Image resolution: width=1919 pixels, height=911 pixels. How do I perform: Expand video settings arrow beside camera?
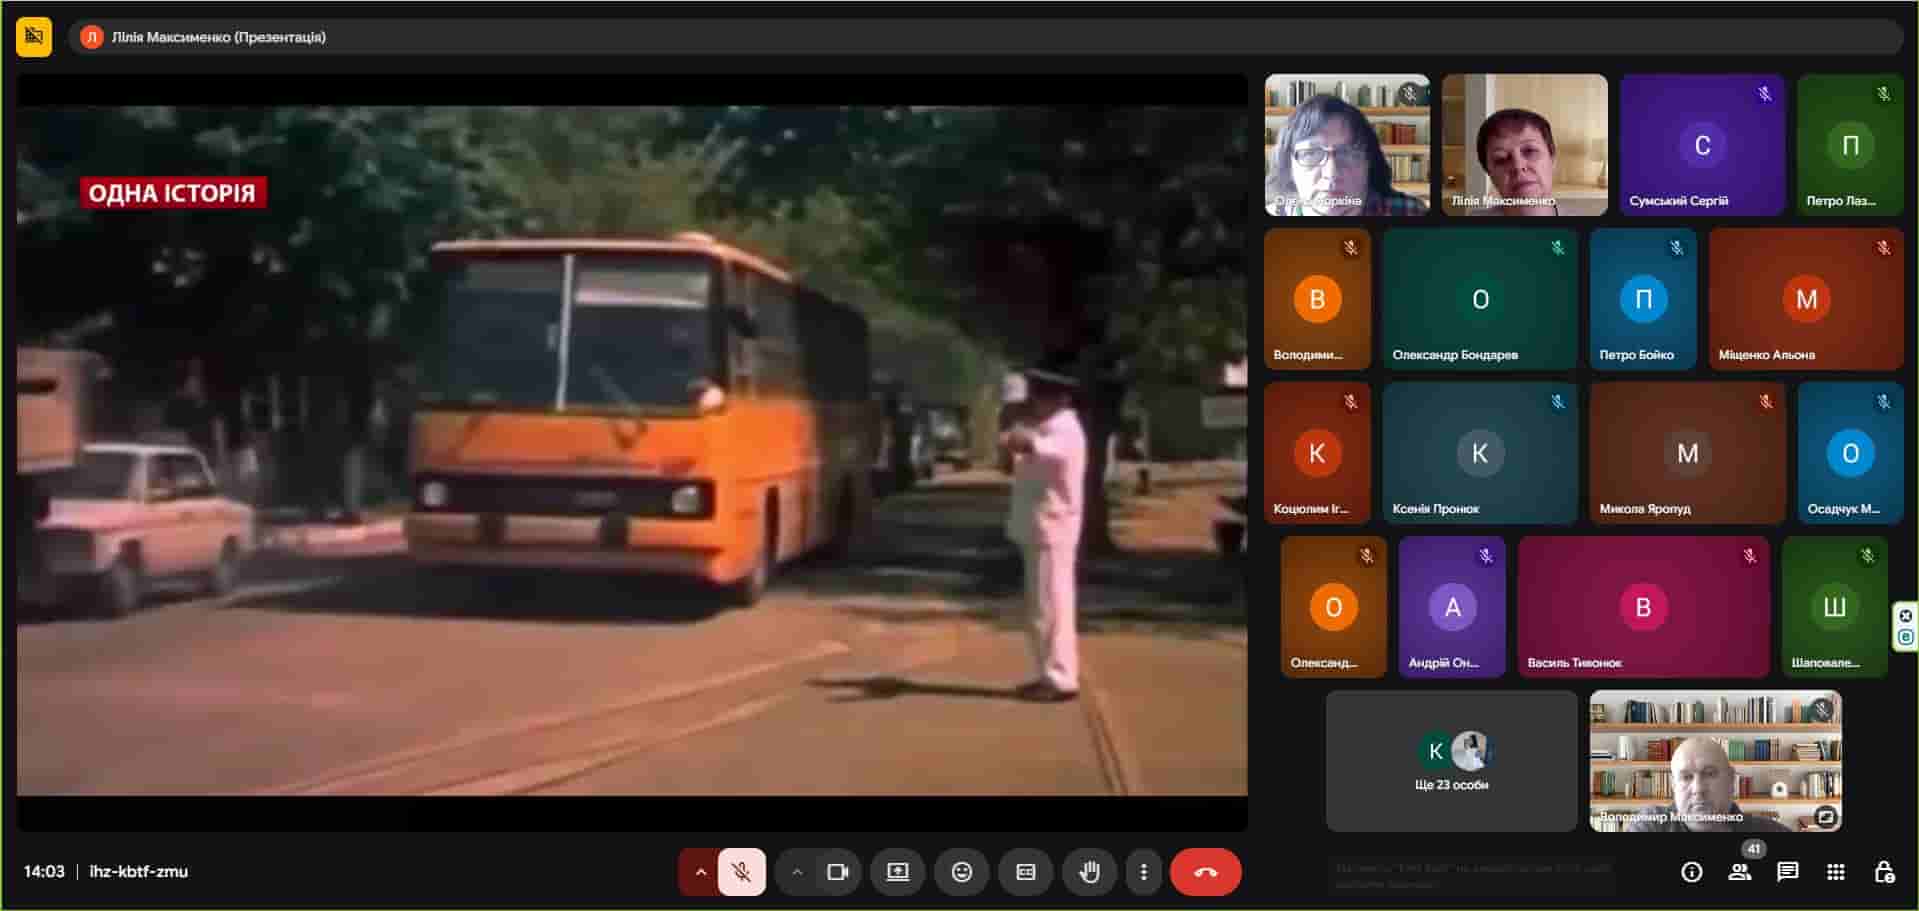pos(796,872)
